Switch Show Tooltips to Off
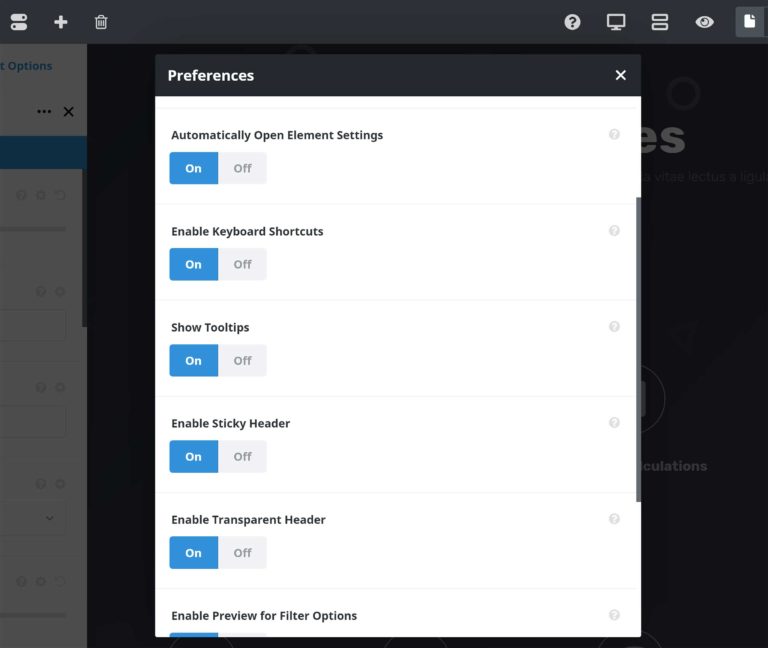 tap(242, 360)
